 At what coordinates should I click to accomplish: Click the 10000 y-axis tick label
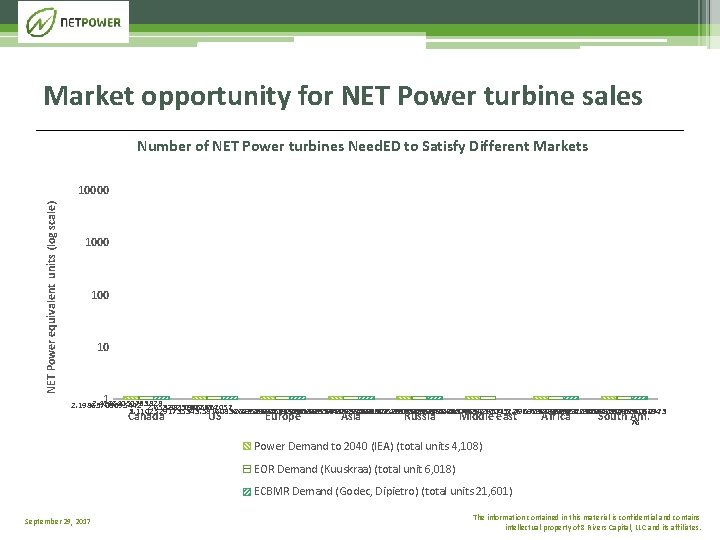click(94, 190)
